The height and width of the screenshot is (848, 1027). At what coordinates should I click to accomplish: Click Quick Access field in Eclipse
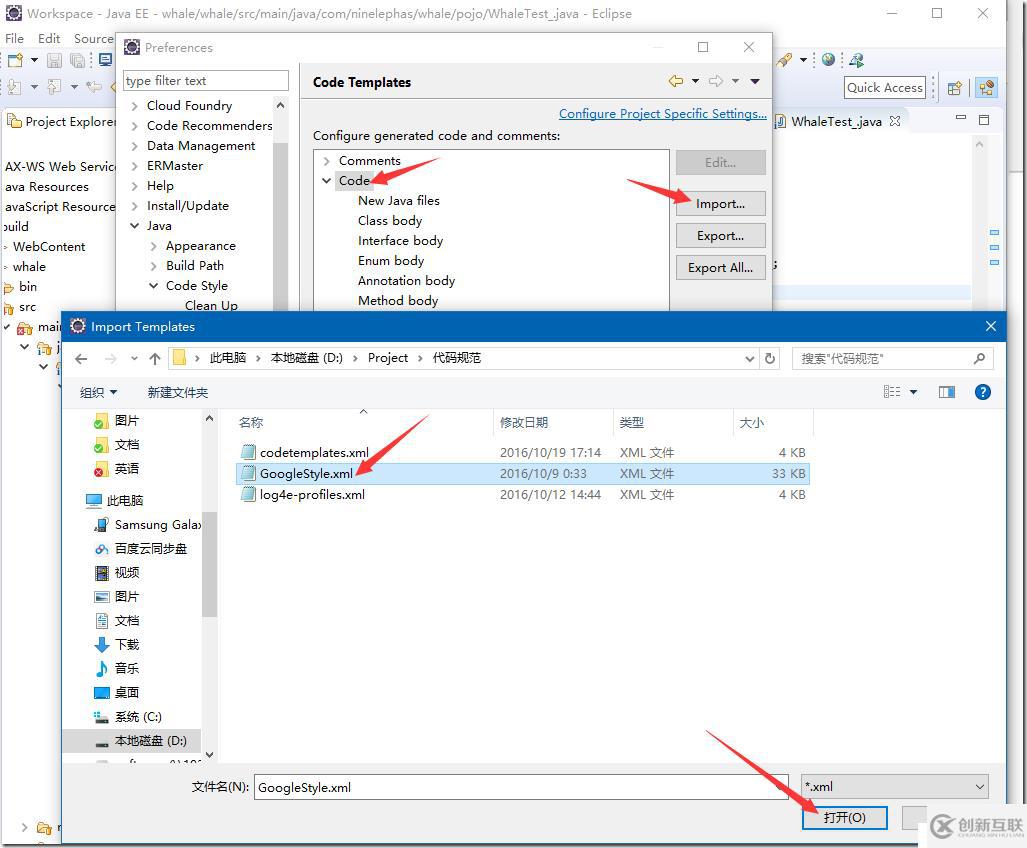[x=885, y=88]
